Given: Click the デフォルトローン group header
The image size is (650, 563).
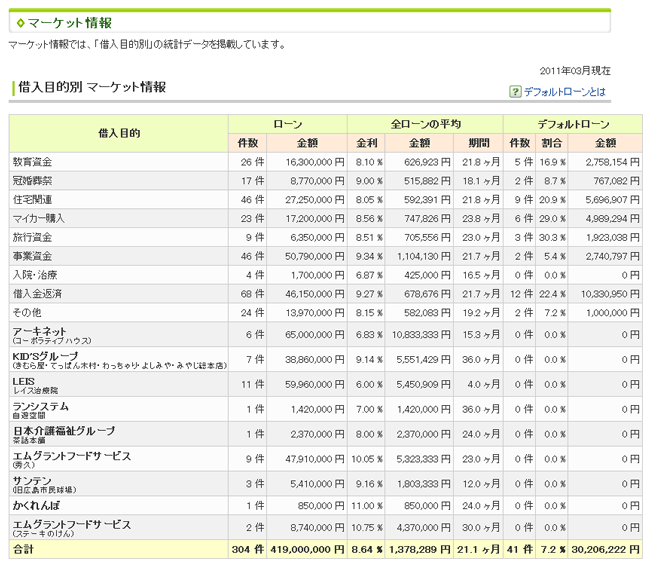Looking at the screenshot, I should (x=573, y=124).
